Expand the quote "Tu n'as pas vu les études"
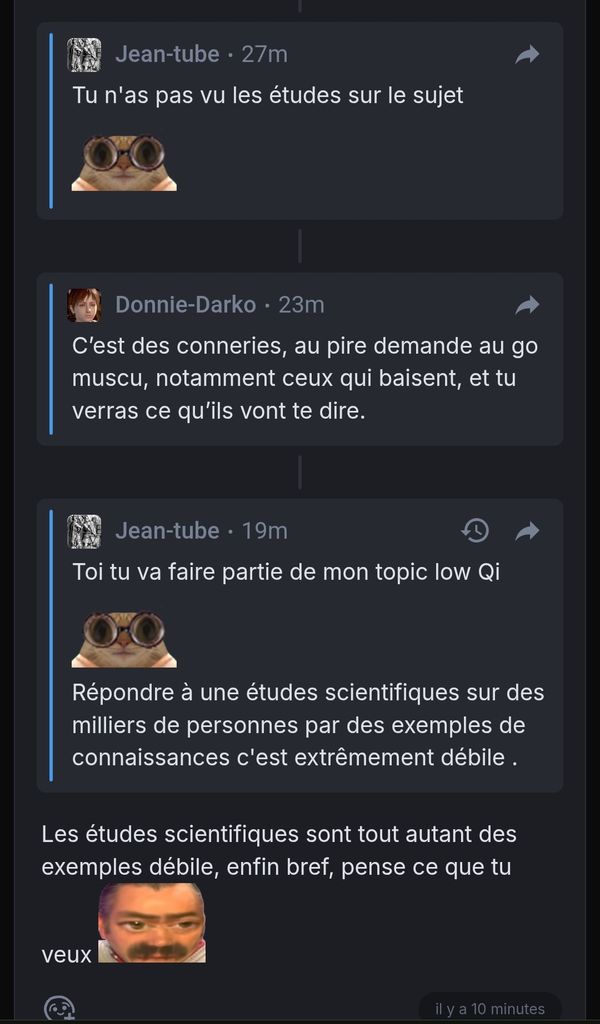600x1024 pixels. (268, 97)
